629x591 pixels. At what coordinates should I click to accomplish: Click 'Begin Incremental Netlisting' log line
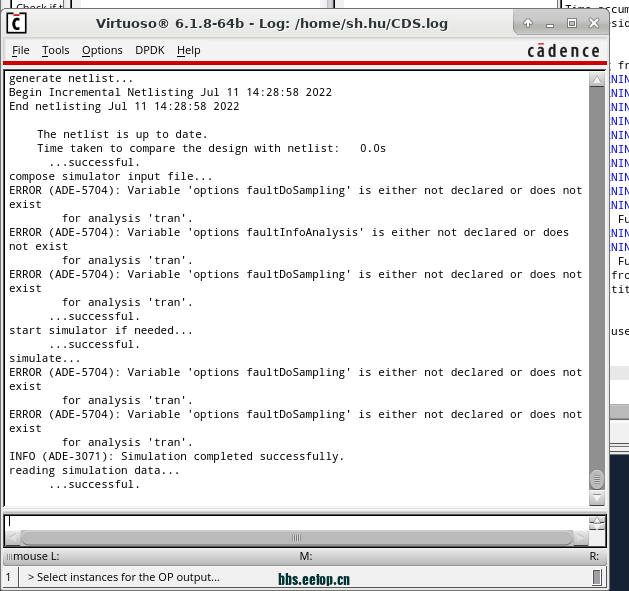point(170,92)
